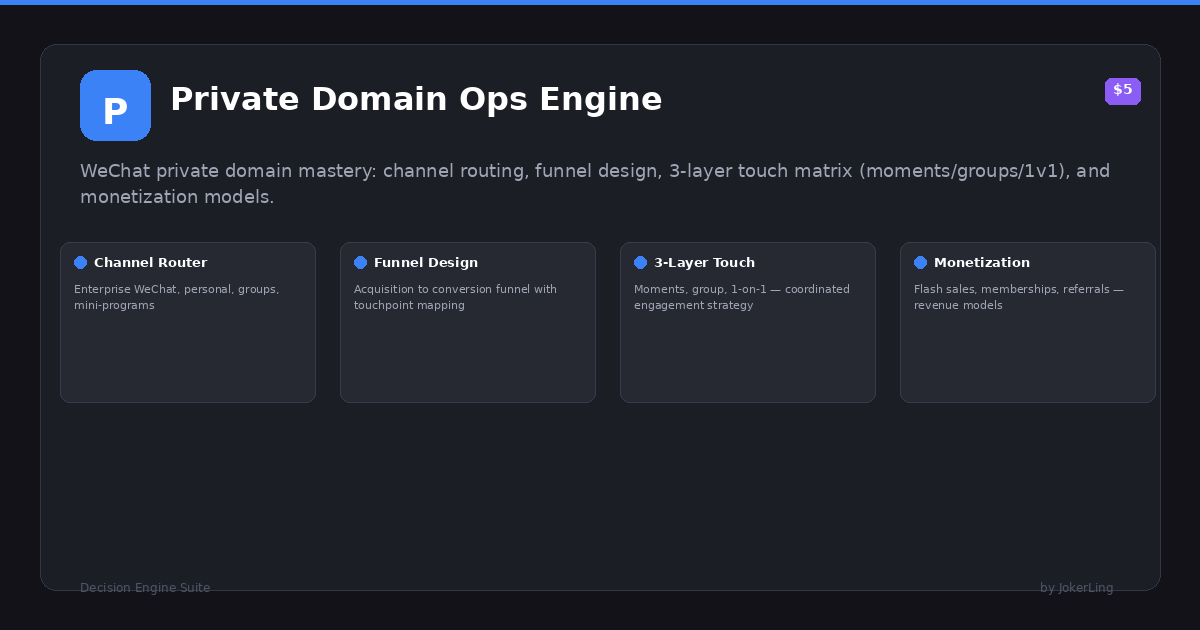Select the Monetization card heading
The width and height of the screenshot is (1200, 630).
[x=982, y=263]
